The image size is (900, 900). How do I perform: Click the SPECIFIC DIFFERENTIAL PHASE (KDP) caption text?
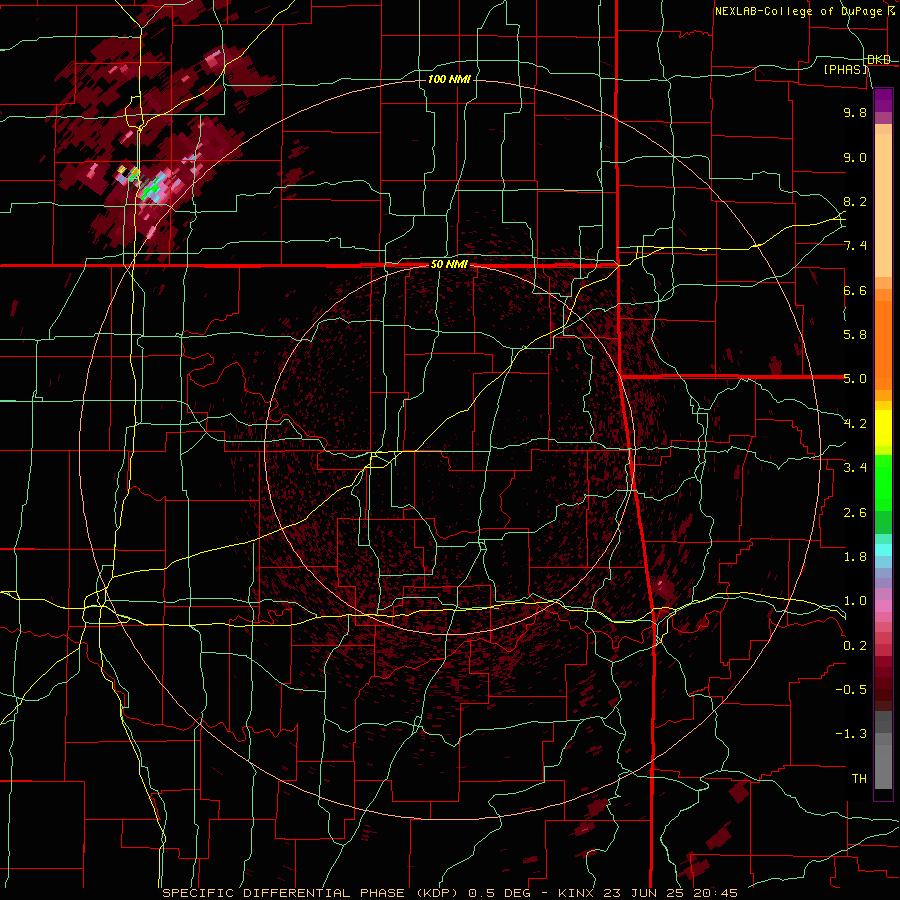[312, 893]
